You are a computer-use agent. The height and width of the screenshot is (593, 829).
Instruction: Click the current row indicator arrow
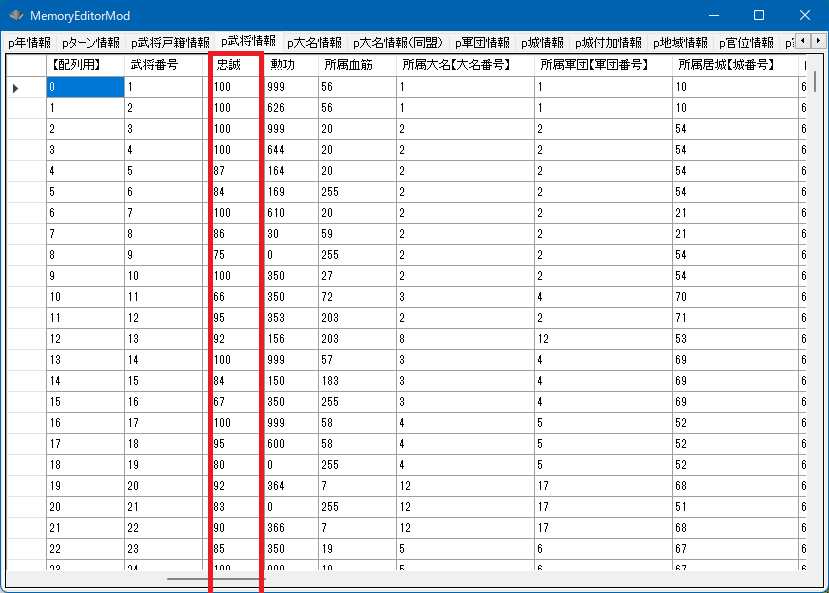pos(16,88)
